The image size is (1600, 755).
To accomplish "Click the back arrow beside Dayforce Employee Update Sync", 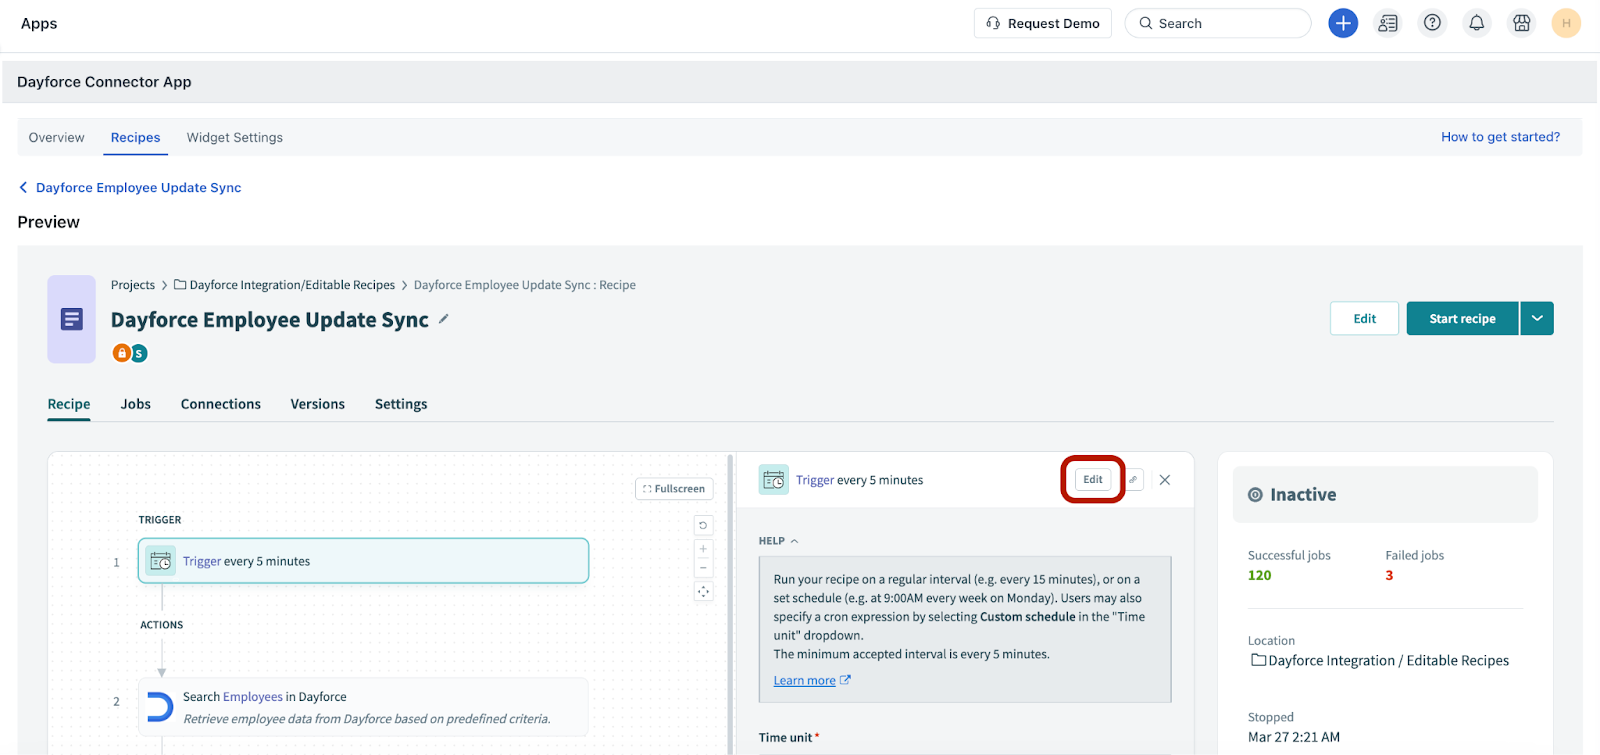I will [24, 187].
